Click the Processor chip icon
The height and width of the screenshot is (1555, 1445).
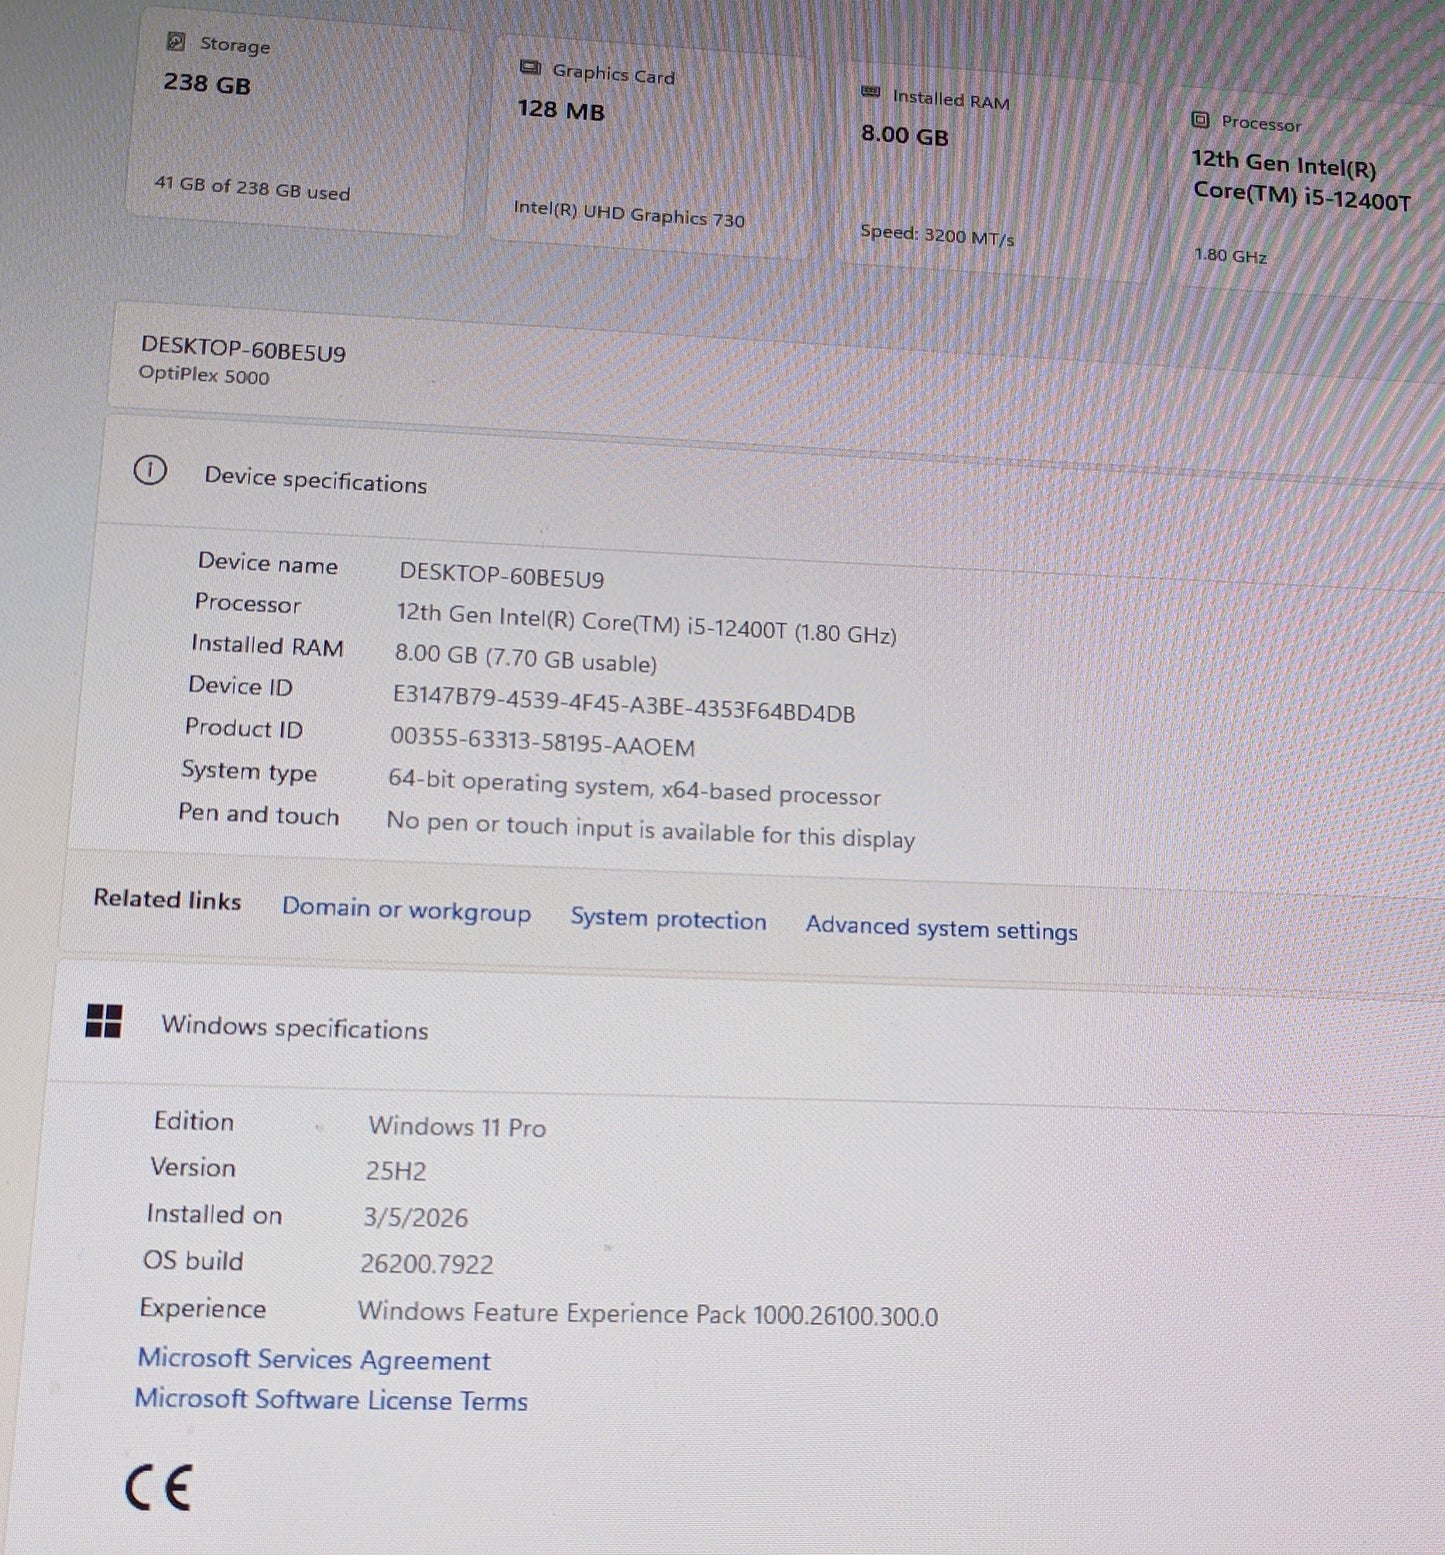pos(1200,120)
